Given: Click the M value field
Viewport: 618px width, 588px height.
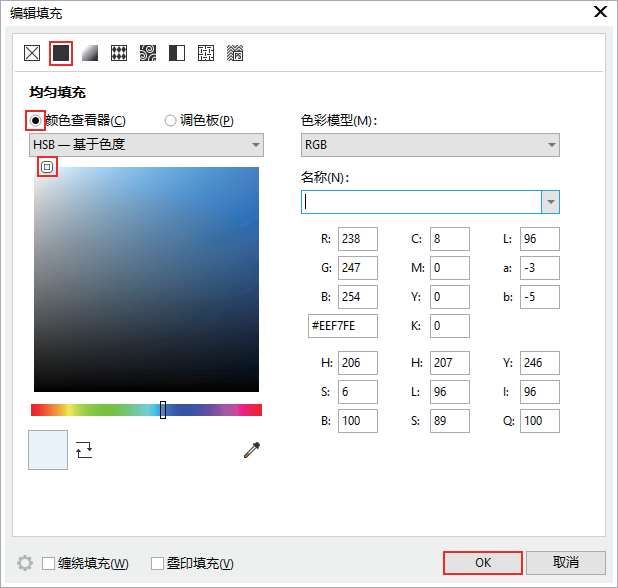Looking at the screenshot, I should click(450, 268).
